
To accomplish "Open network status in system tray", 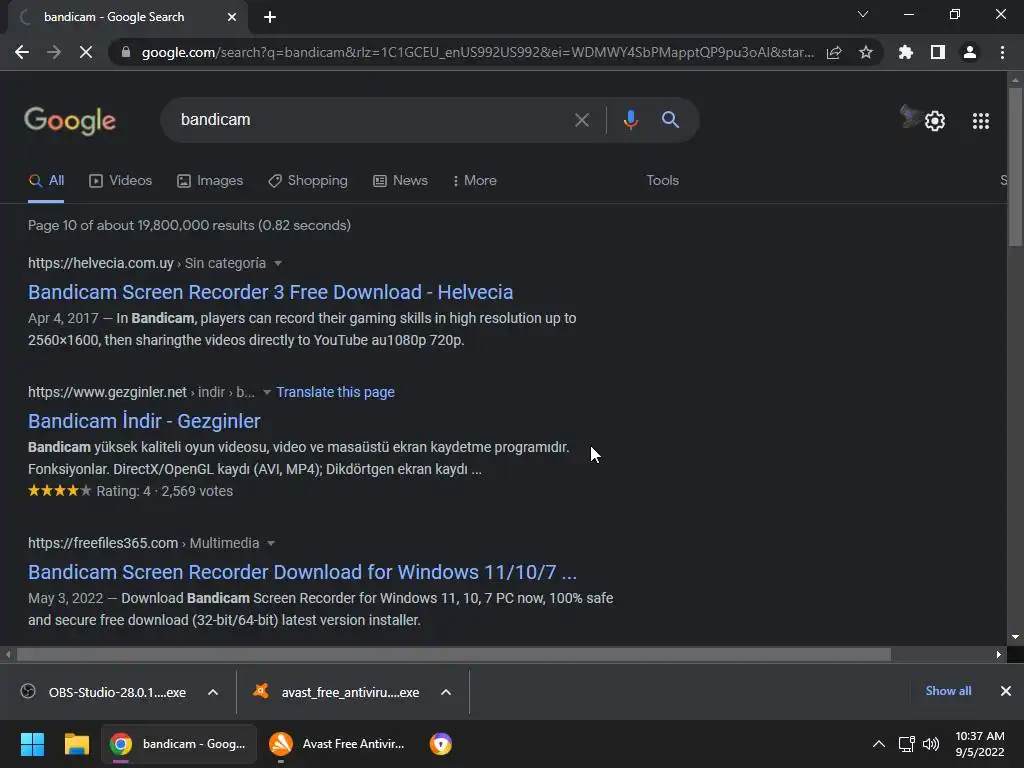I will [x=906, y=744].
